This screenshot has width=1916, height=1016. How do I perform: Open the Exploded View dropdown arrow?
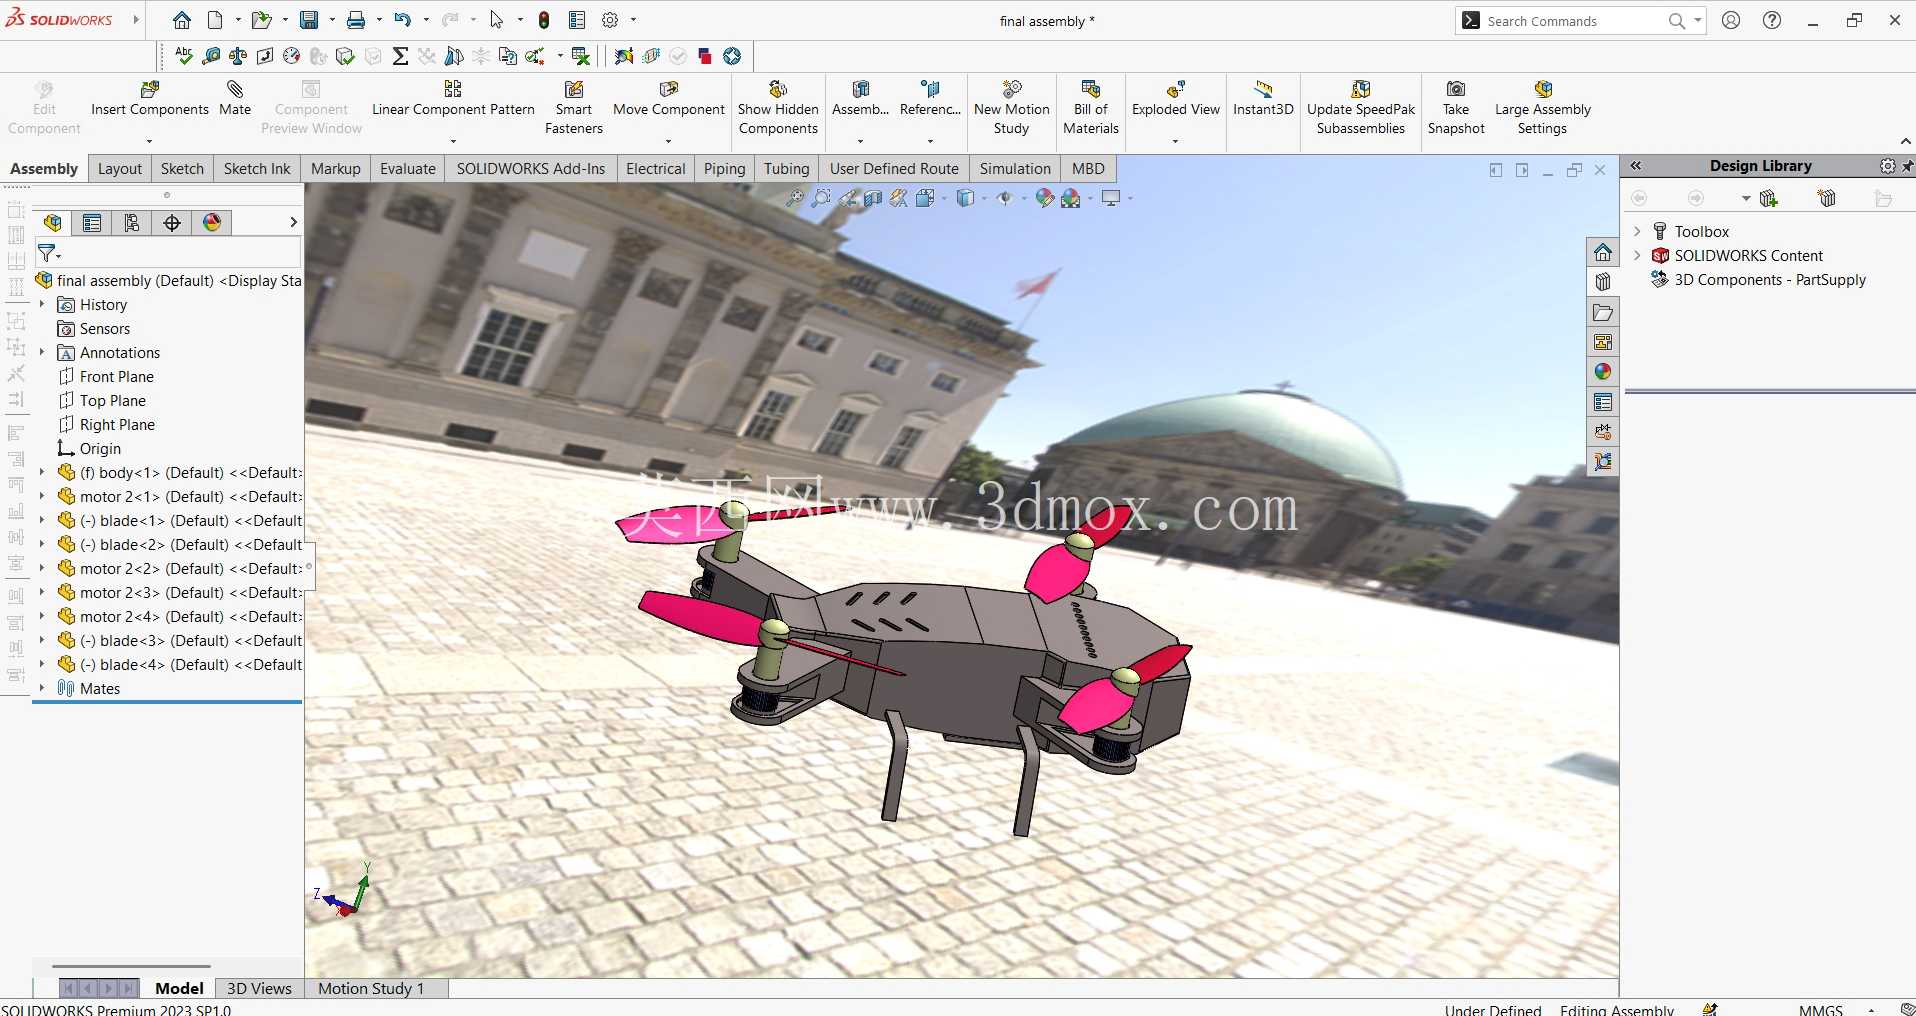pos(1175,141)
